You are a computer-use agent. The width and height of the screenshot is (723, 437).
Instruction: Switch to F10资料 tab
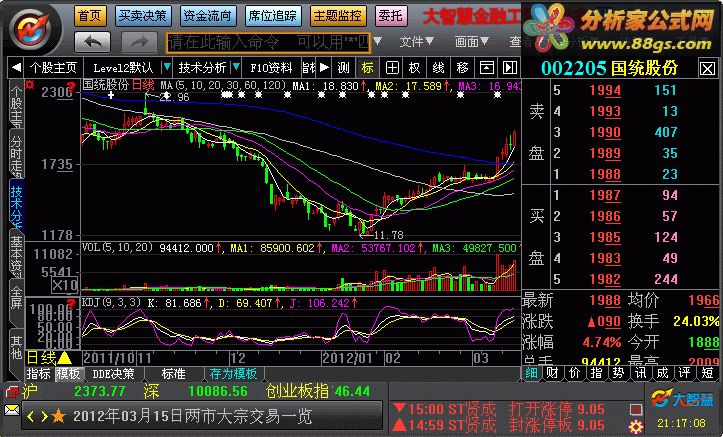[x=271, y=68]
